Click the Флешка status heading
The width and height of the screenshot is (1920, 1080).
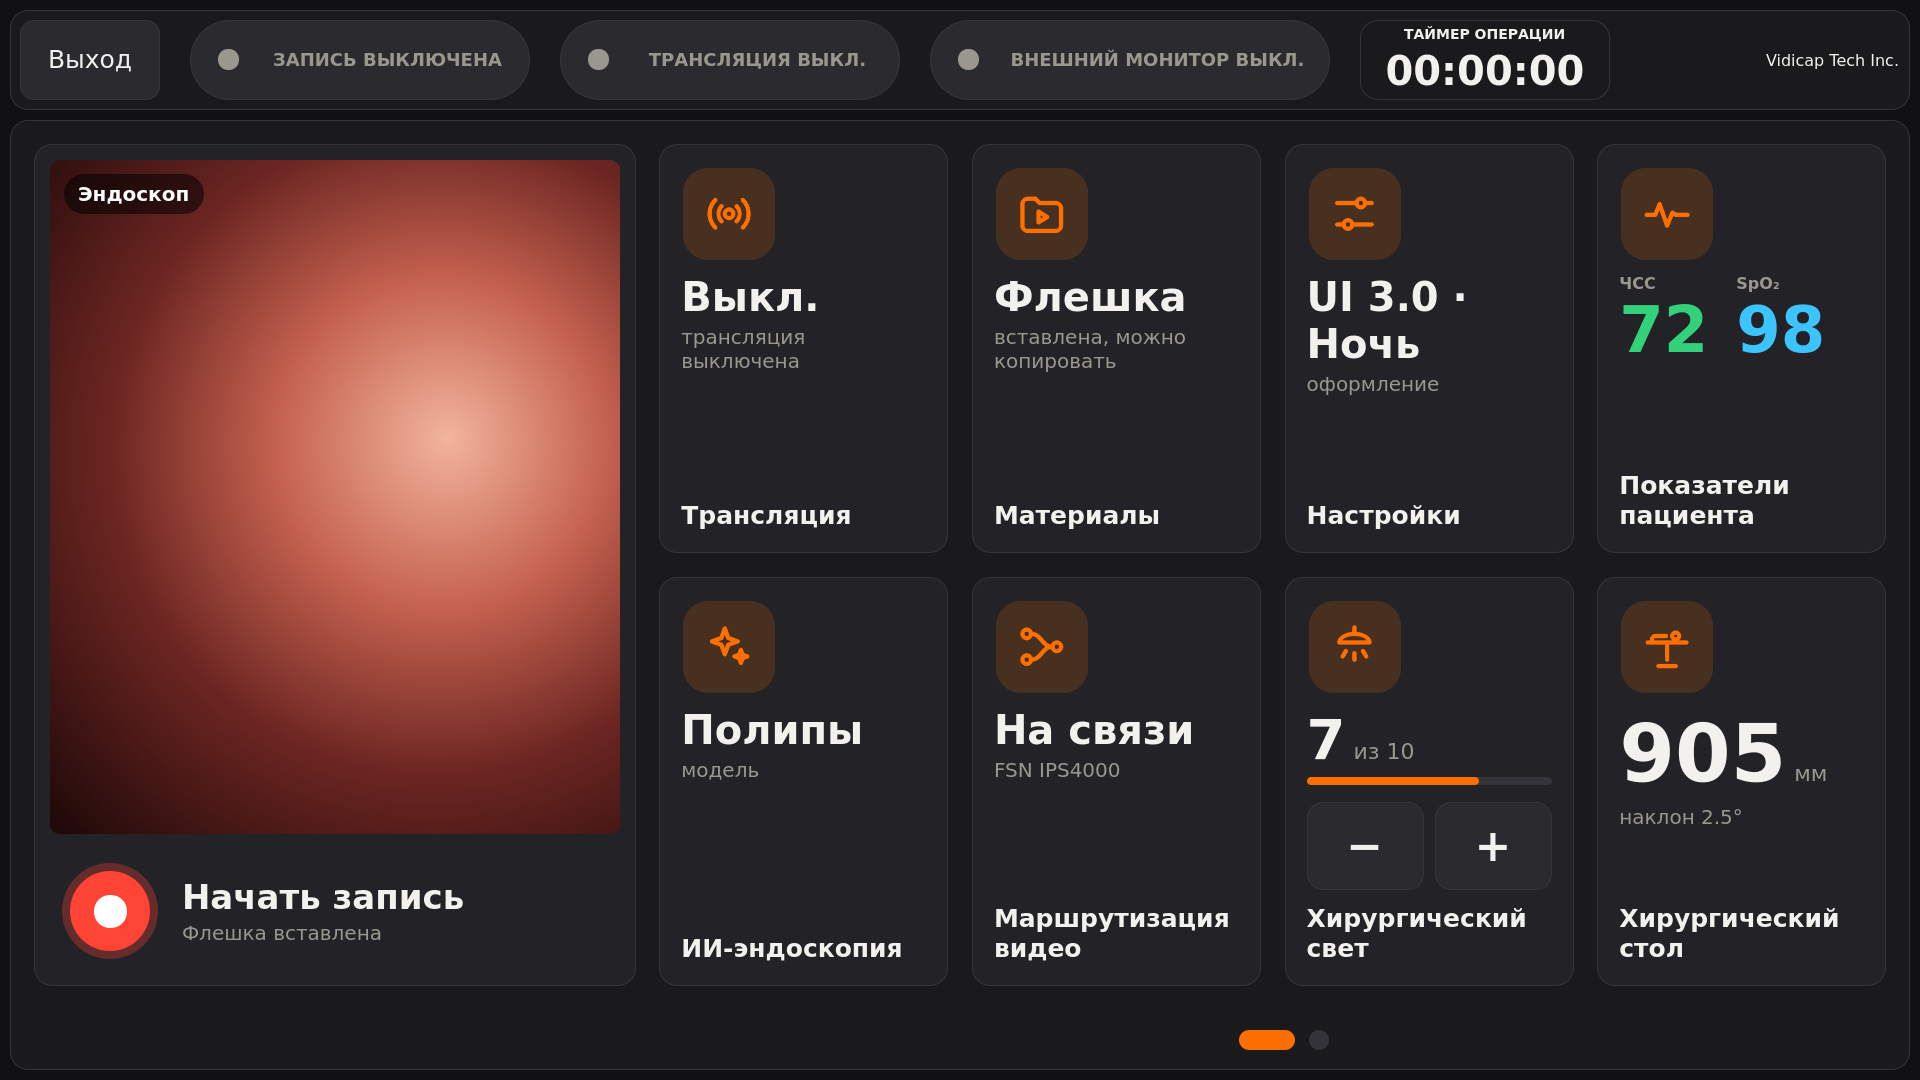(x=1090, y=297)
